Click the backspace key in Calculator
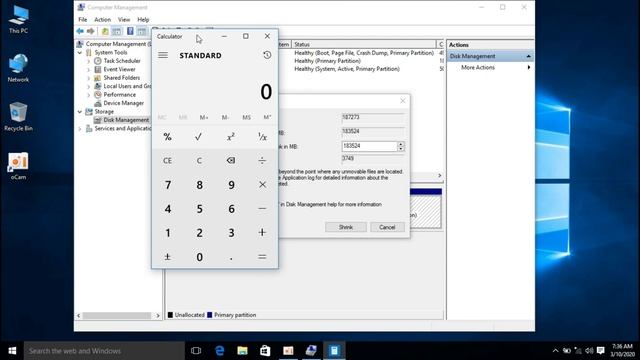This screenshot has width=640, height=360. (x=231, y=160)
